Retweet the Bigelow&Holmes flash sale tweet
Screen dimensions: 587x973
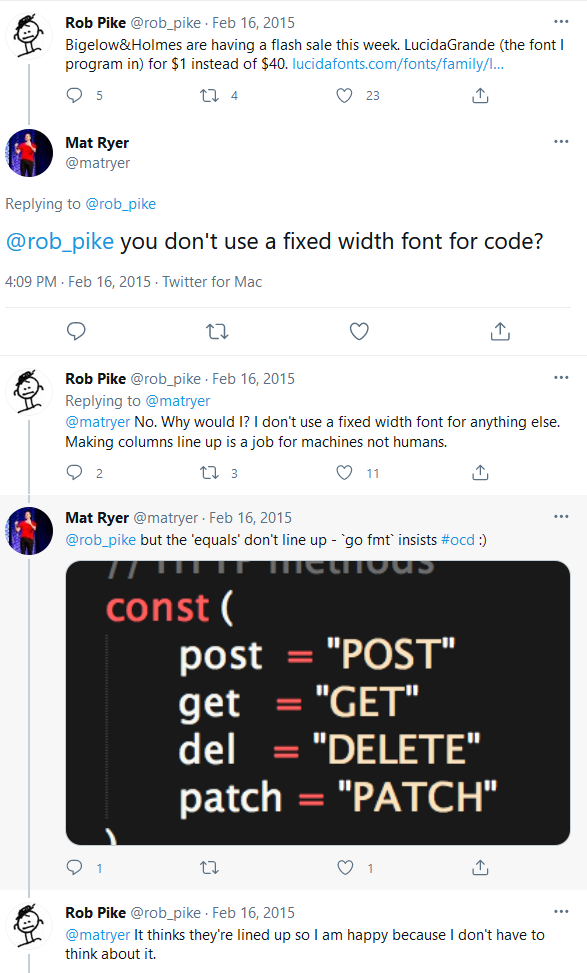[x=209, y=96]
